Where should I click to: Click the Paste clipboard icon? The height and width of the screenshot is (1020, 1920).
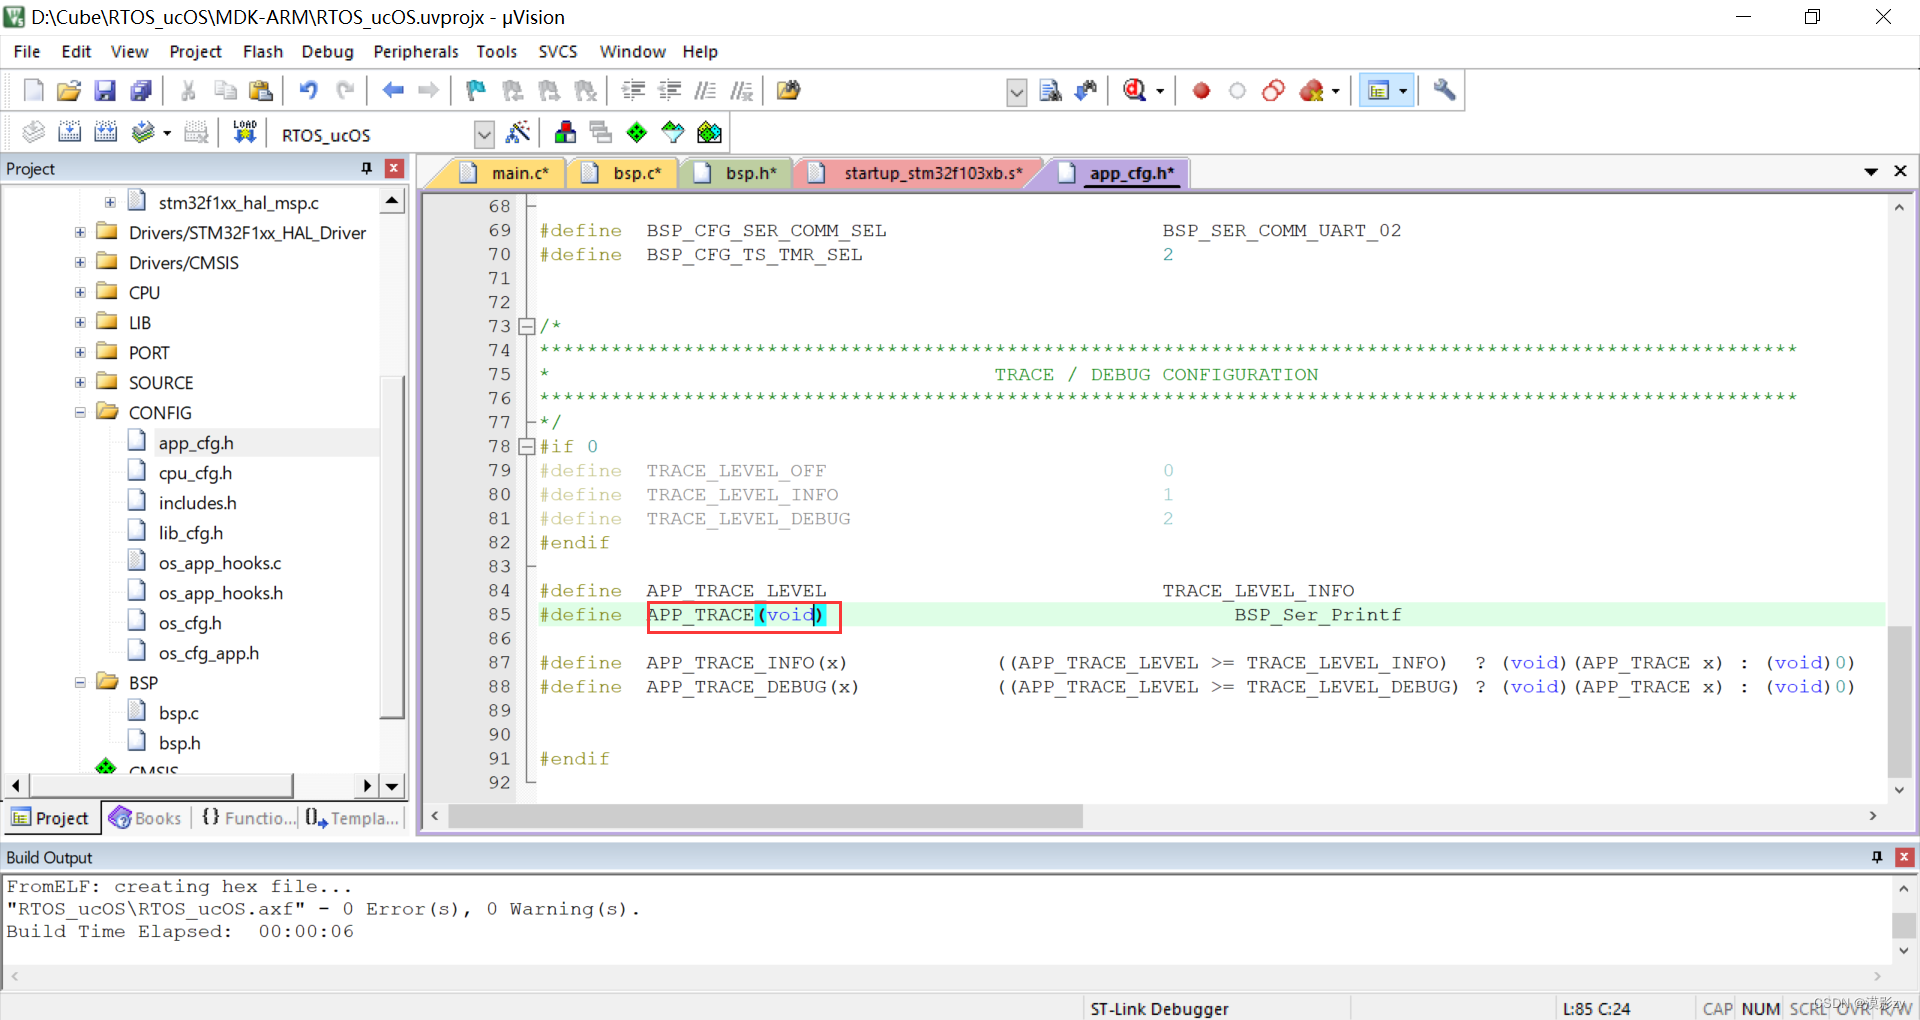(x=261, y=91)
